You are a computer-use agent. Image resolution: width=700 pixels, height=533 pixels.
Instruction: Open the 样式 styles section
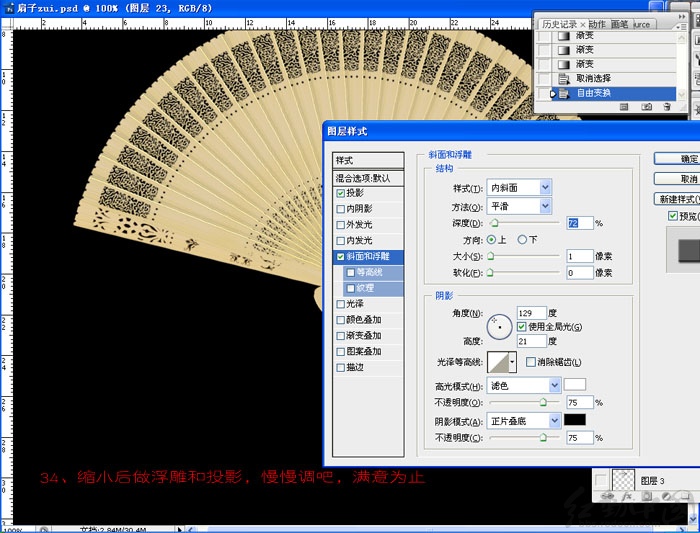368,160
